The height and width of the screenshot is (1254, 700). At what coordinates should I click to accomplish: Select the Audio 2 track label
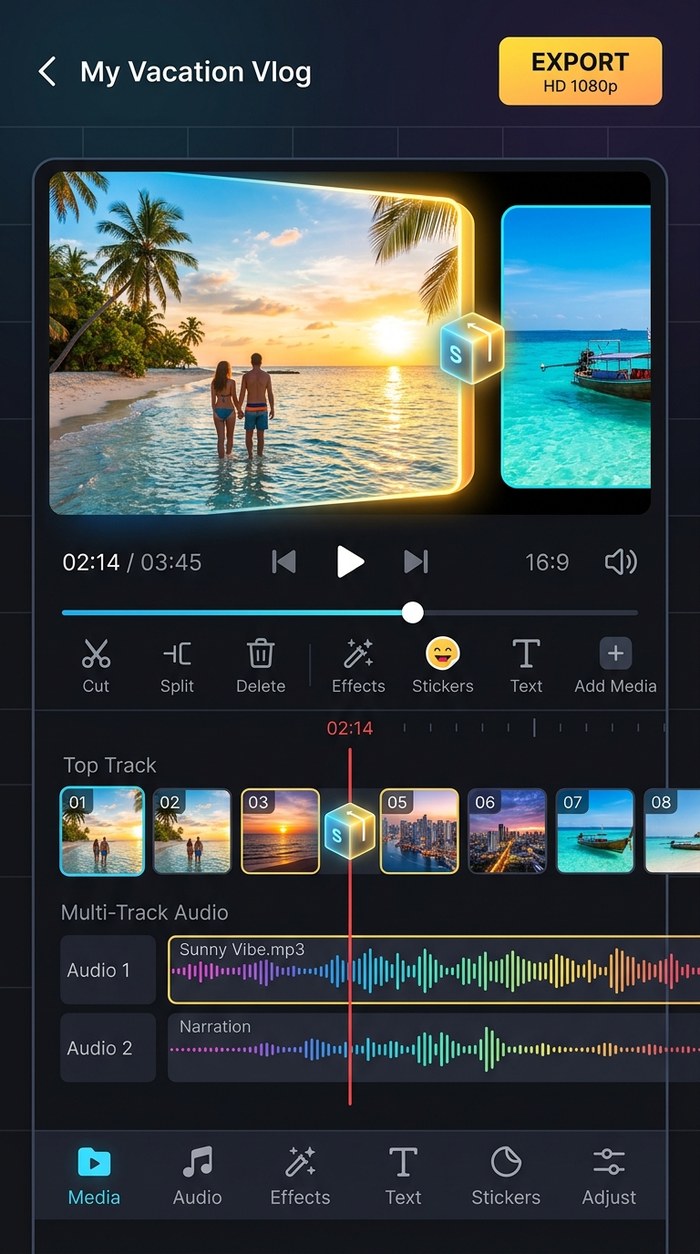click(x=108, y=1048)
